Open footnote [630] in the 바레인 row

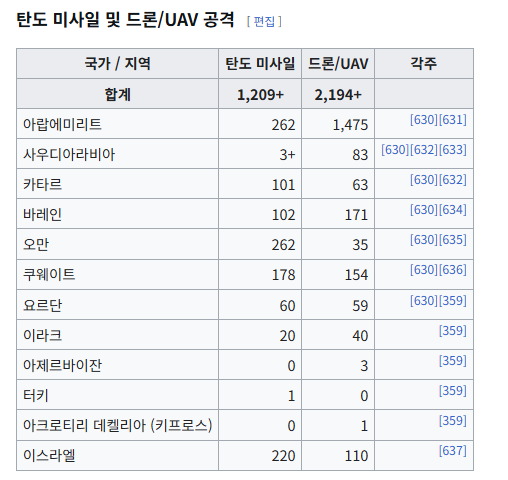pos(424,209)
